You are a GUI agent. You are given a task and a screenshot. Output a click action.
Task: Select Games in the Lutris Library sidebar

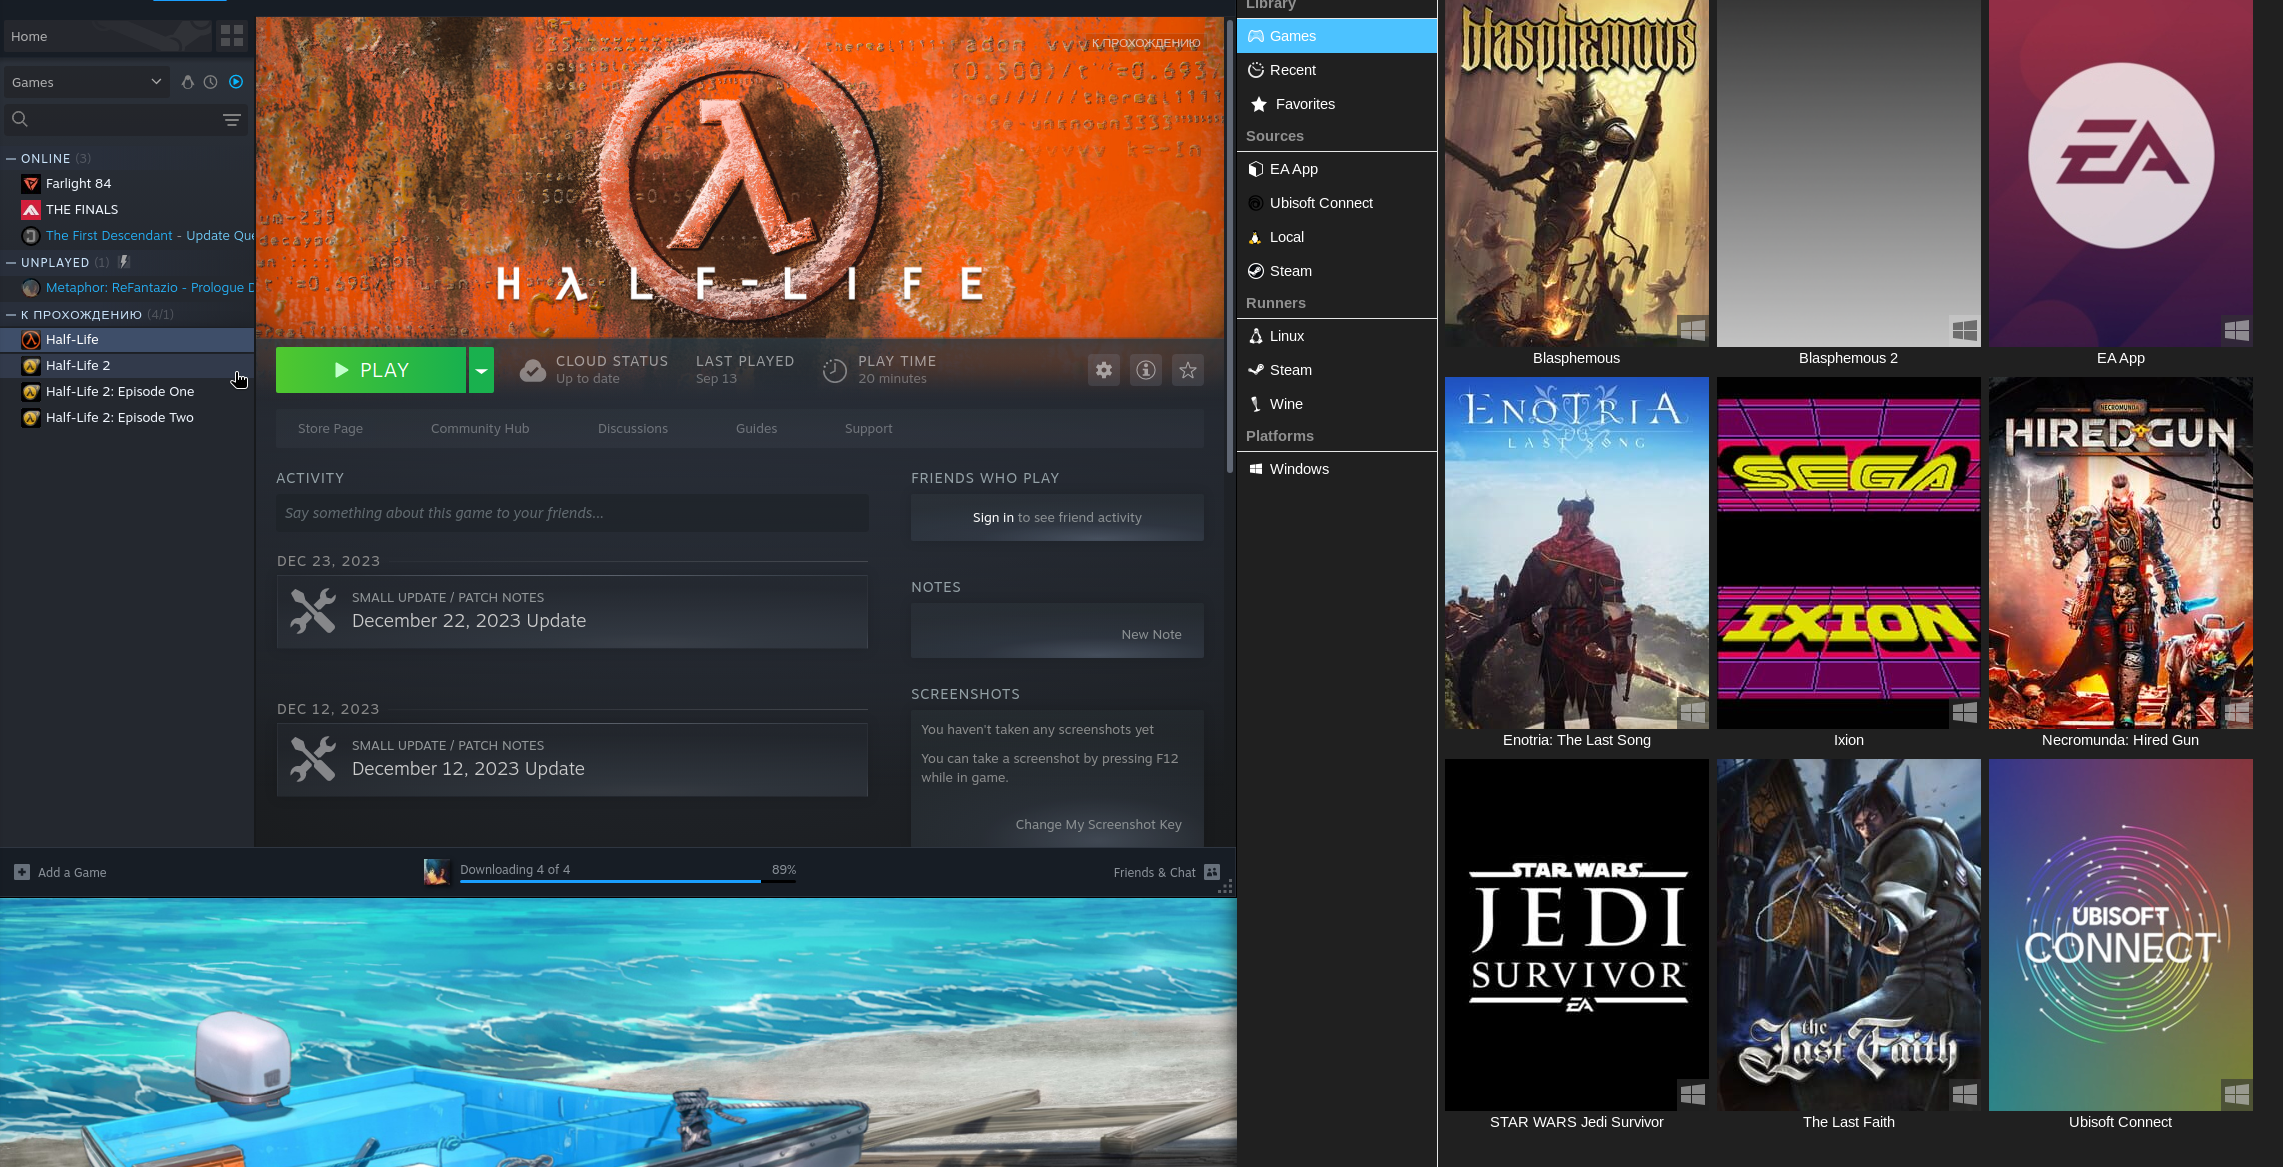coord(1337,36)
